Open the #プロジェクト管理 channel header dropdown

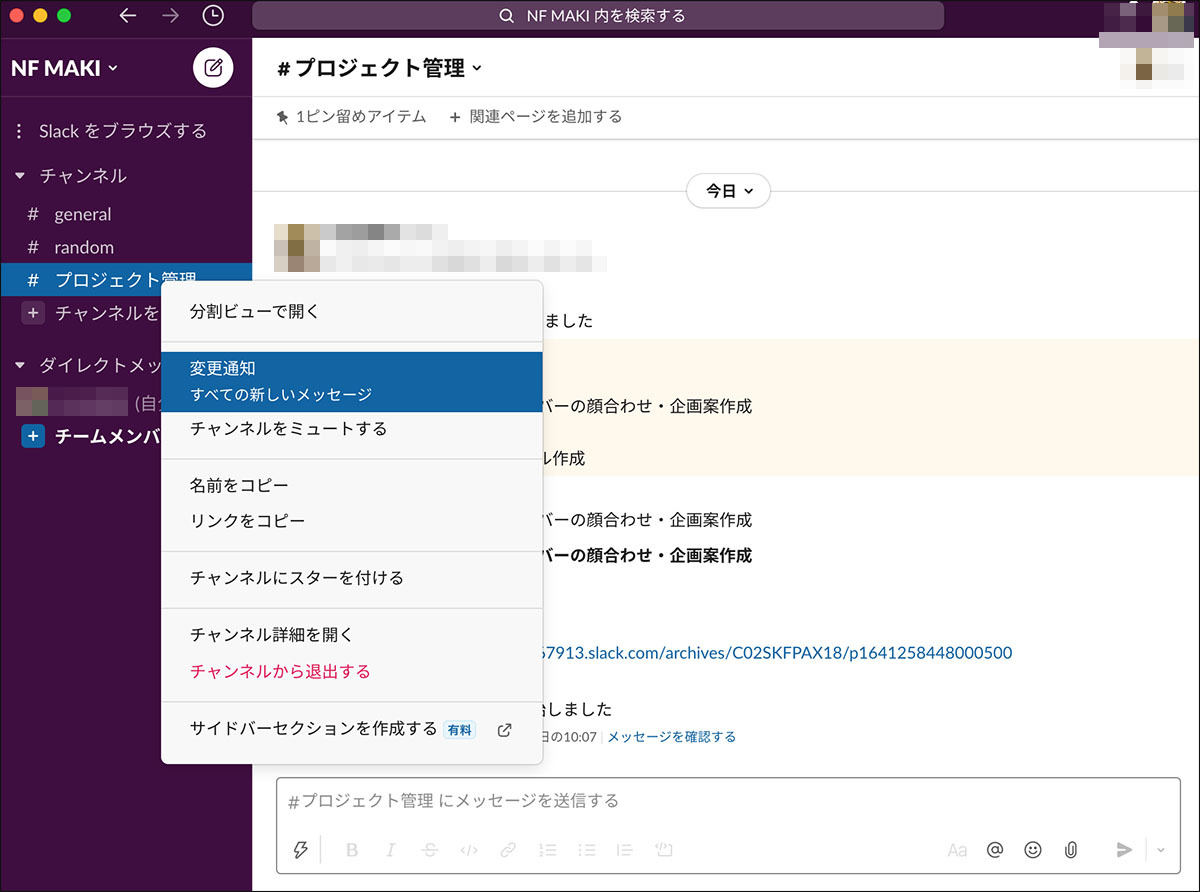click(x=379, y=68)
